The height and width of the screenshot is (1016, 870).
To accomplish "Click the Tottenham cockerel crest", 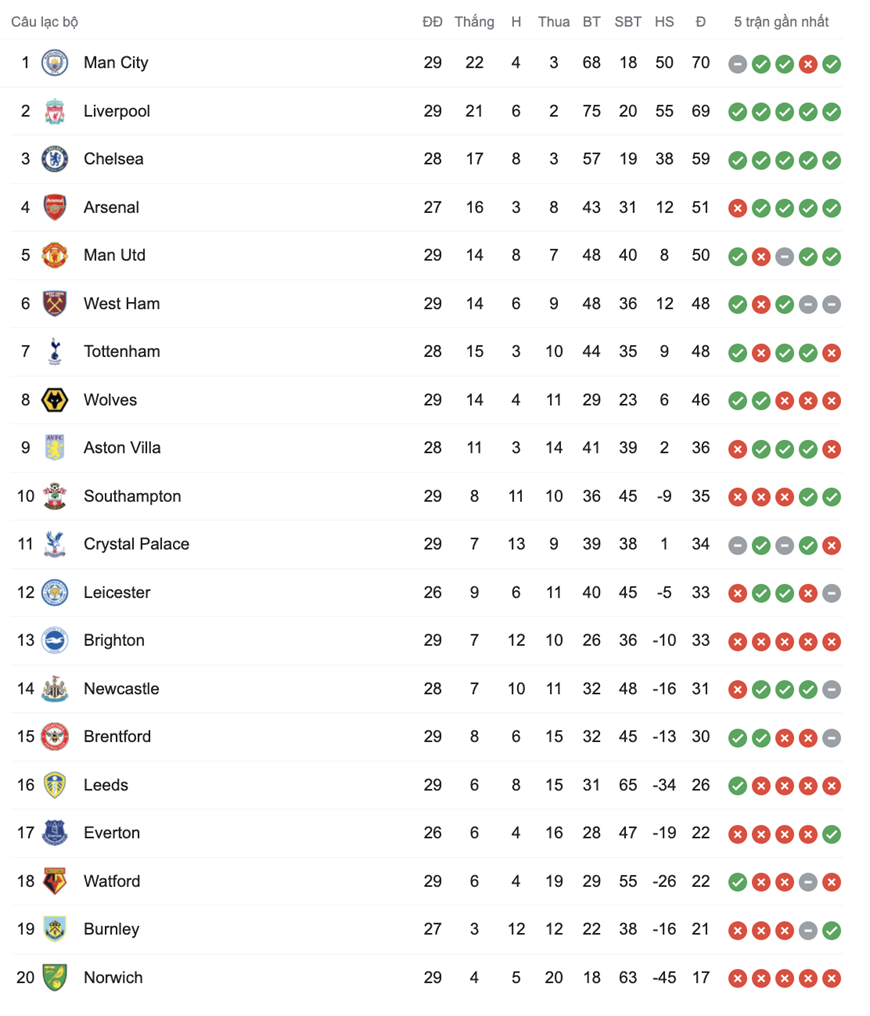I will click(54, 352).
